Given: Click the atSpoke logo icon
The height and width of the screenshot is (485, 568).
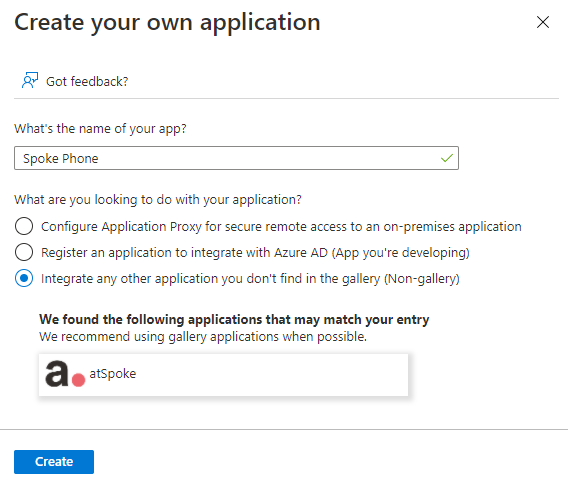Looking at the screenshot, I should coord(65,374).
